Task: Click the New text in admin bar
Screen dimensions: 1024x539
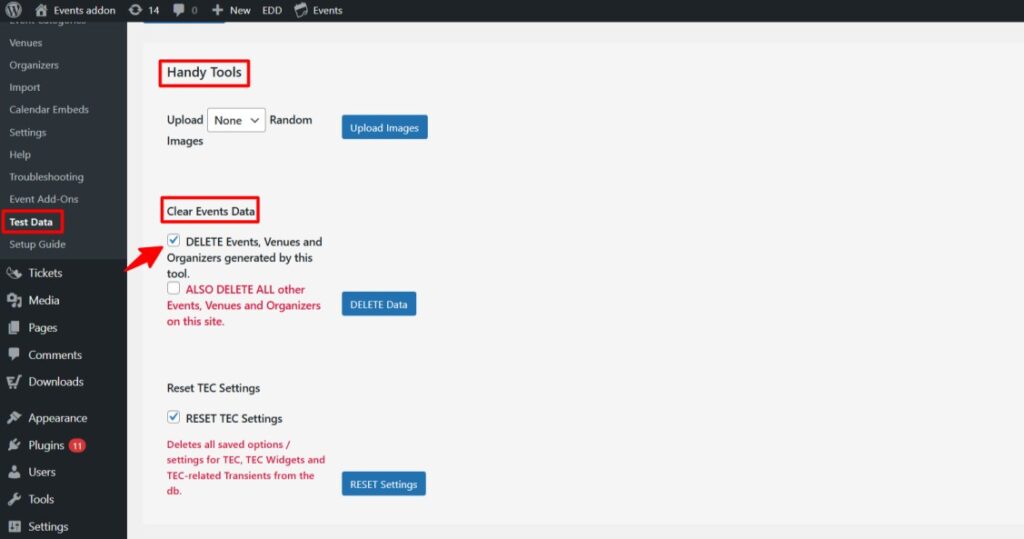Action: pyautogui.click(x=240, y=10)
